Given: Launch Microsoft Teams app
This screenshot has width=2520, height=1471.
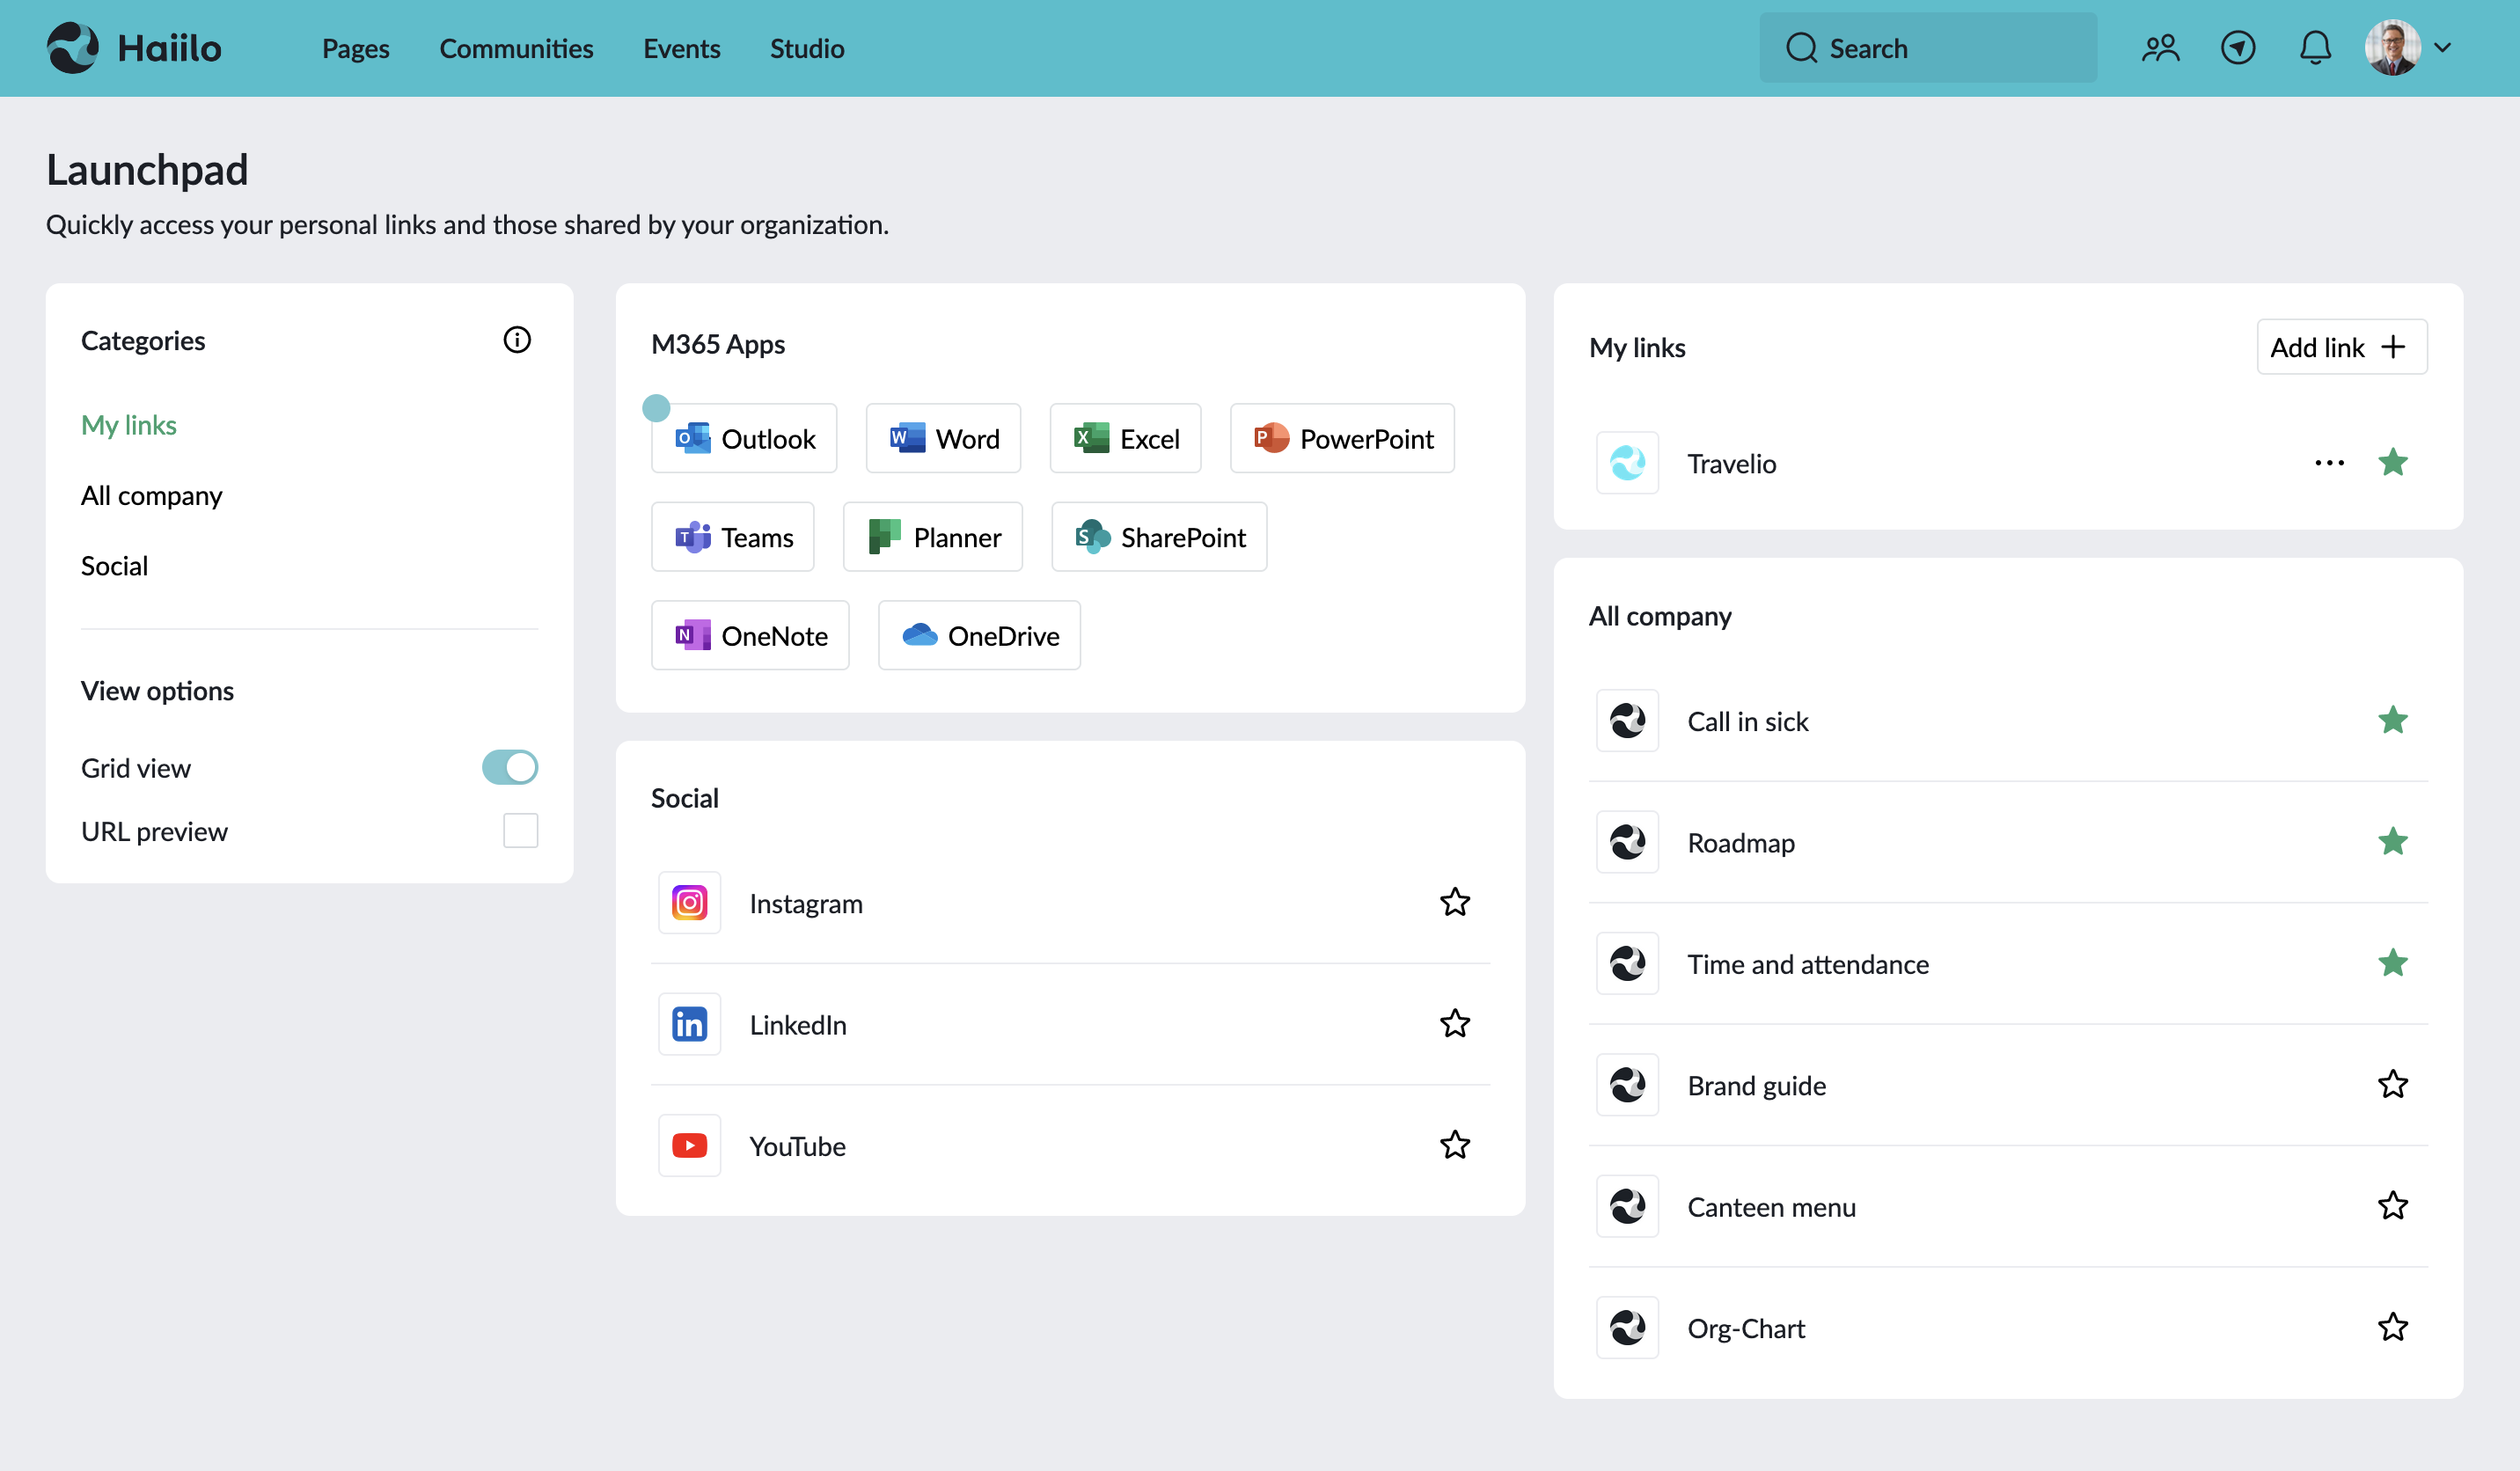Looking at the screenshot, I should (732, 537).
